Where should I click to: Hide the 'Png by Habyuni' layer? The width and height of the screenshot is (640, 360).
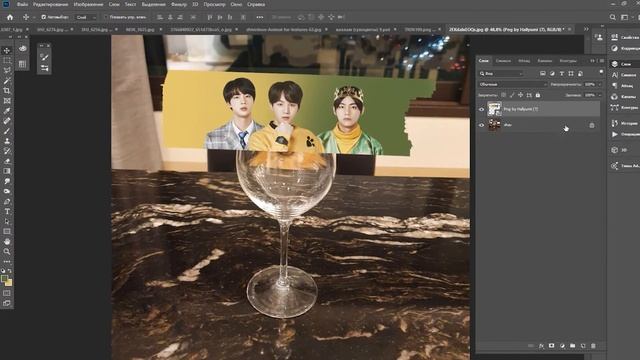click(x=482, y=109)
